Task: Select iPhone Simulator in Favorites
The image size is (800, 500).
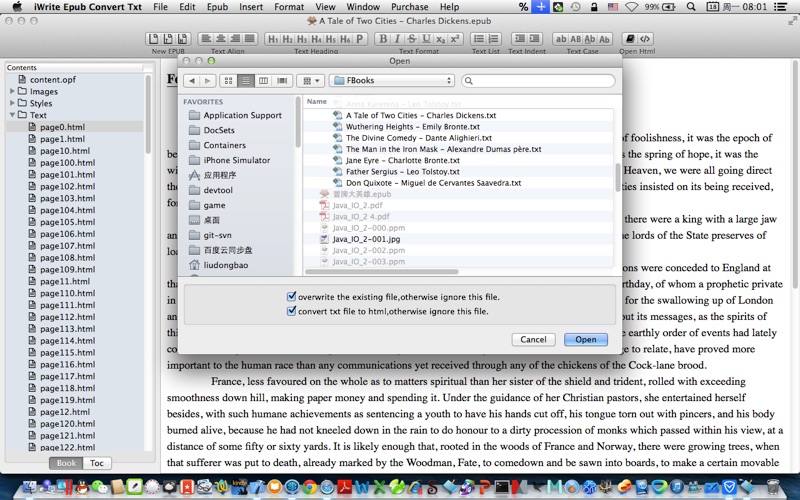Action: tap(237, 160)
